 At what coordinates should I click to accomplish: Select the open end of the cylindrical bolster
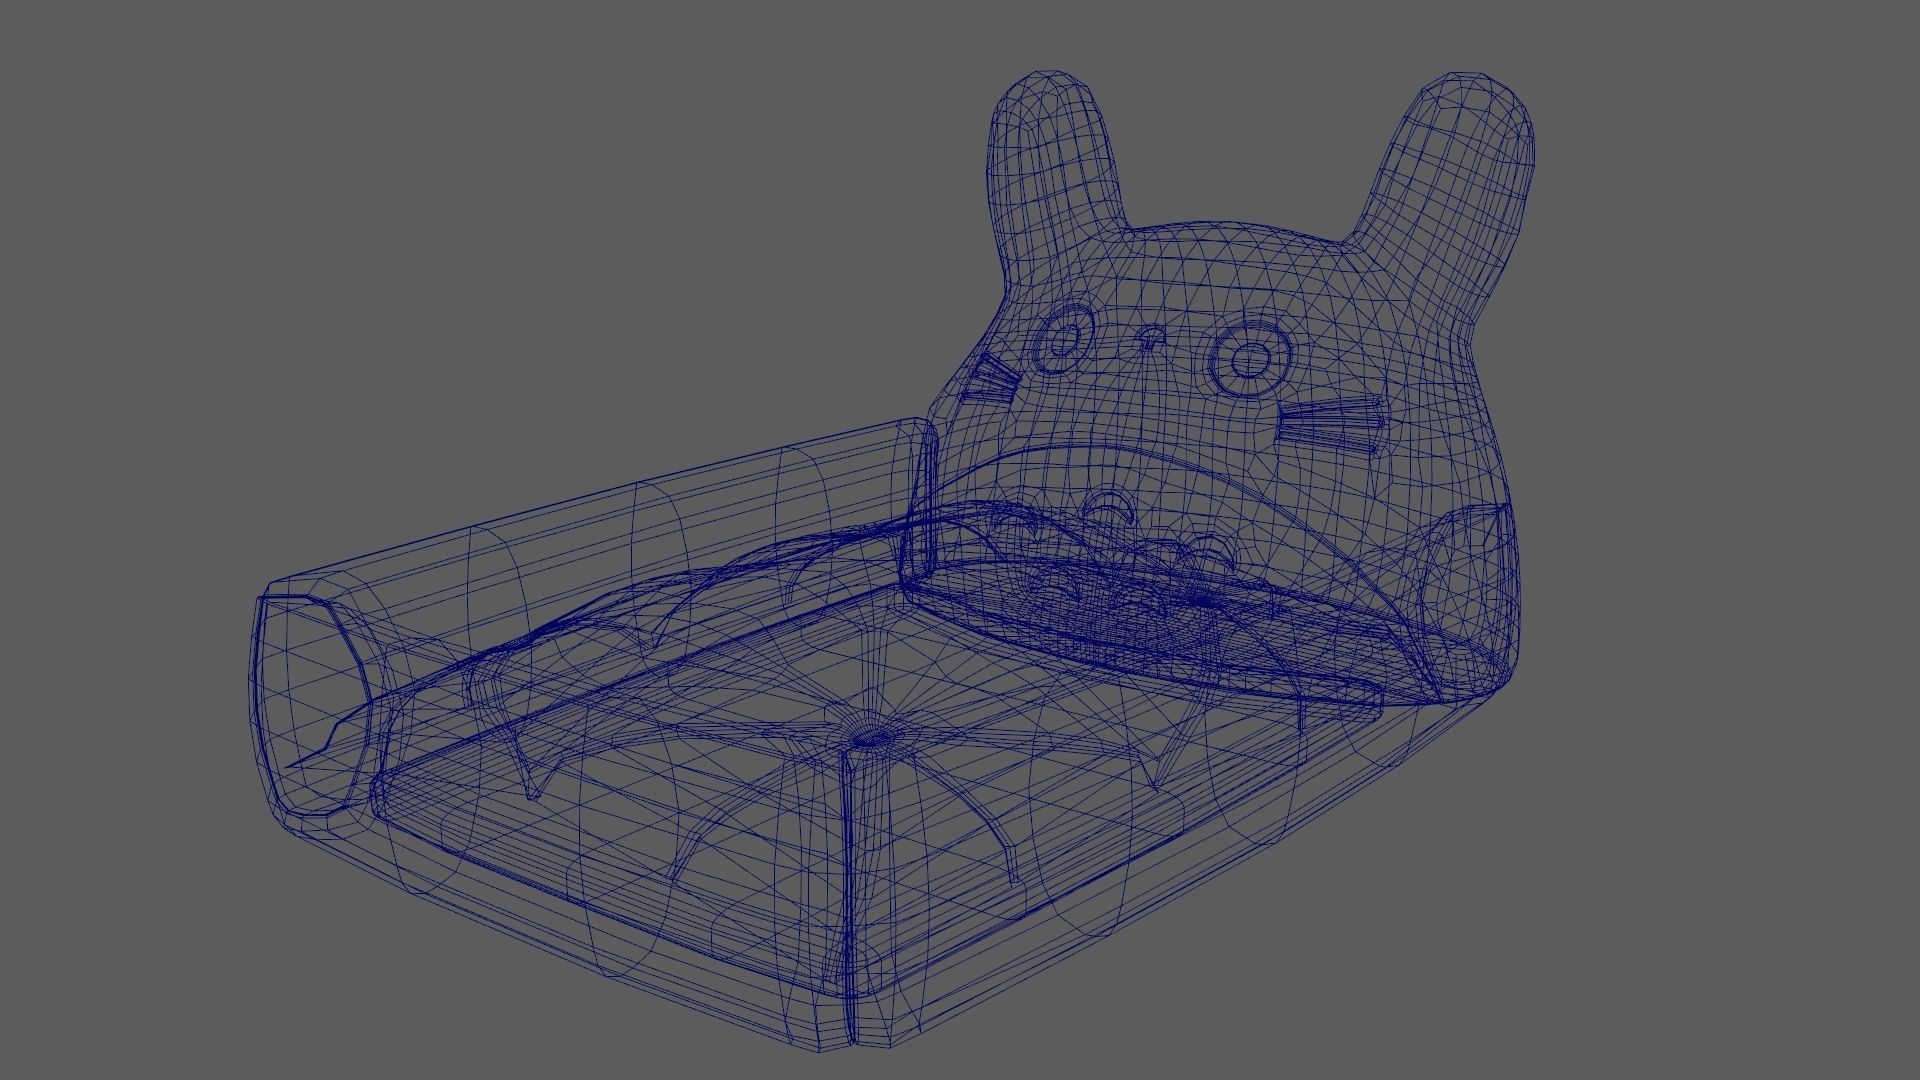click(312, 702)
